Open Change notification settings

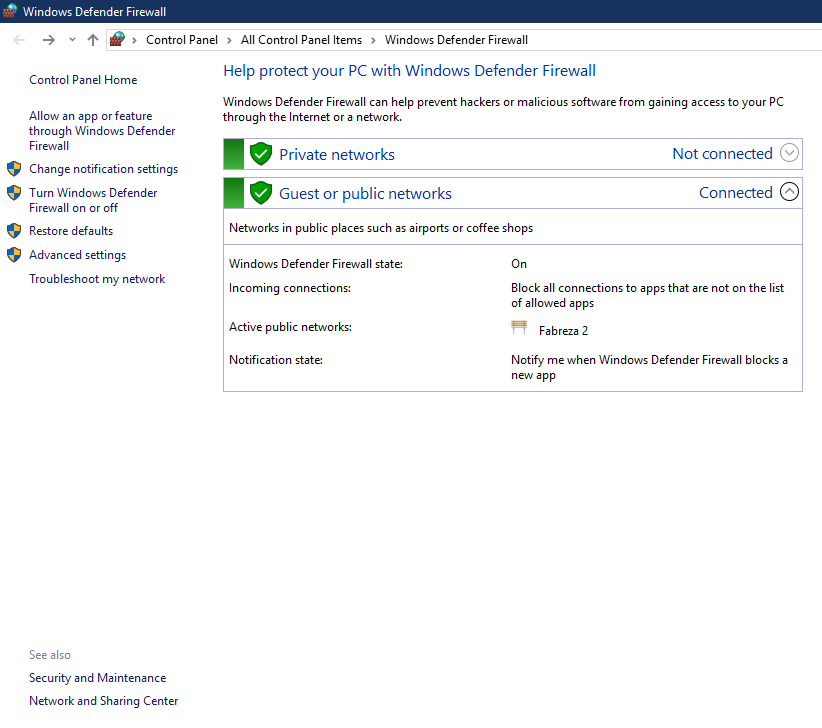tap(104, 169)
